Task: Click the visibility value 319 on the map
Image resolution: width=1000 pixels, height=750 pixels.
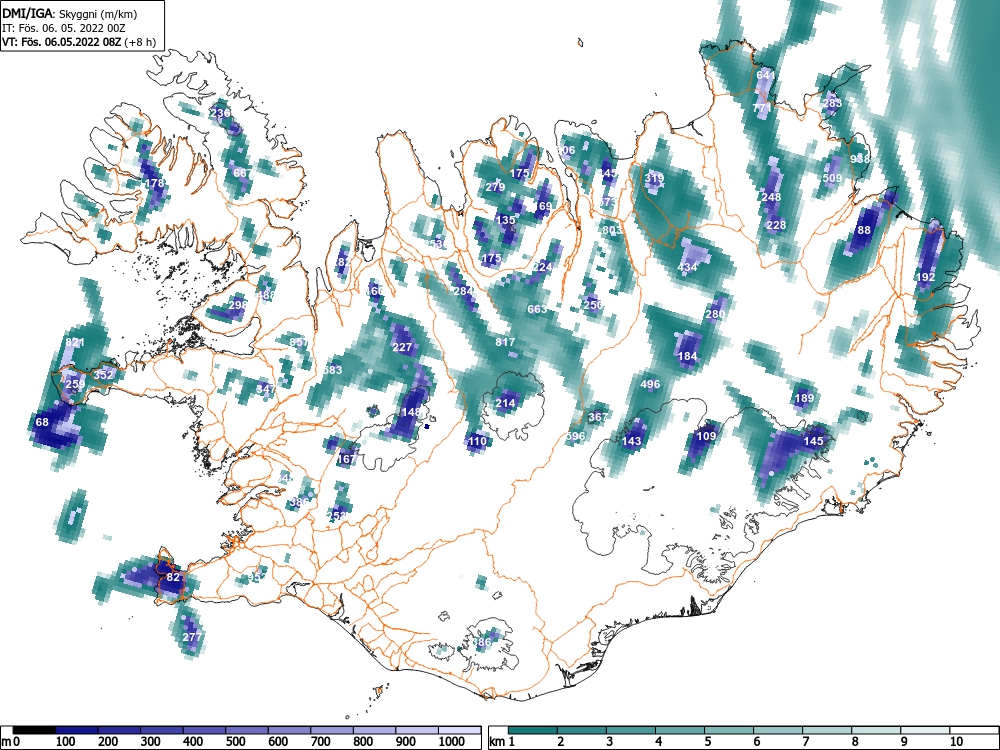Action: click(654, 179)
